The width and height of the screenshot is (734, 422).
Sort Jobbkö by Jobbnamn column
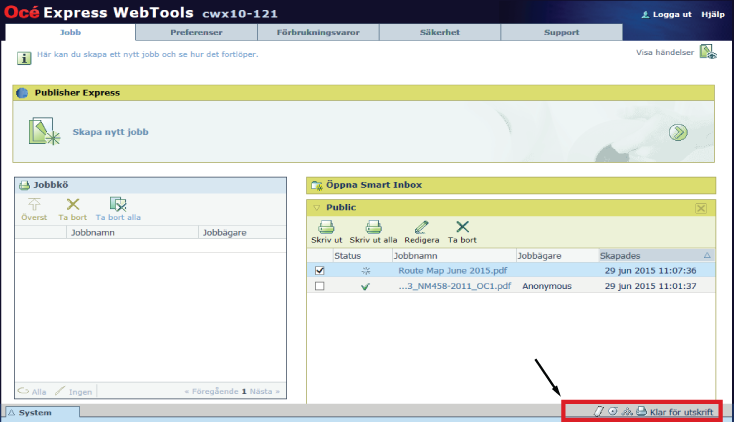(x=132, y=232)
